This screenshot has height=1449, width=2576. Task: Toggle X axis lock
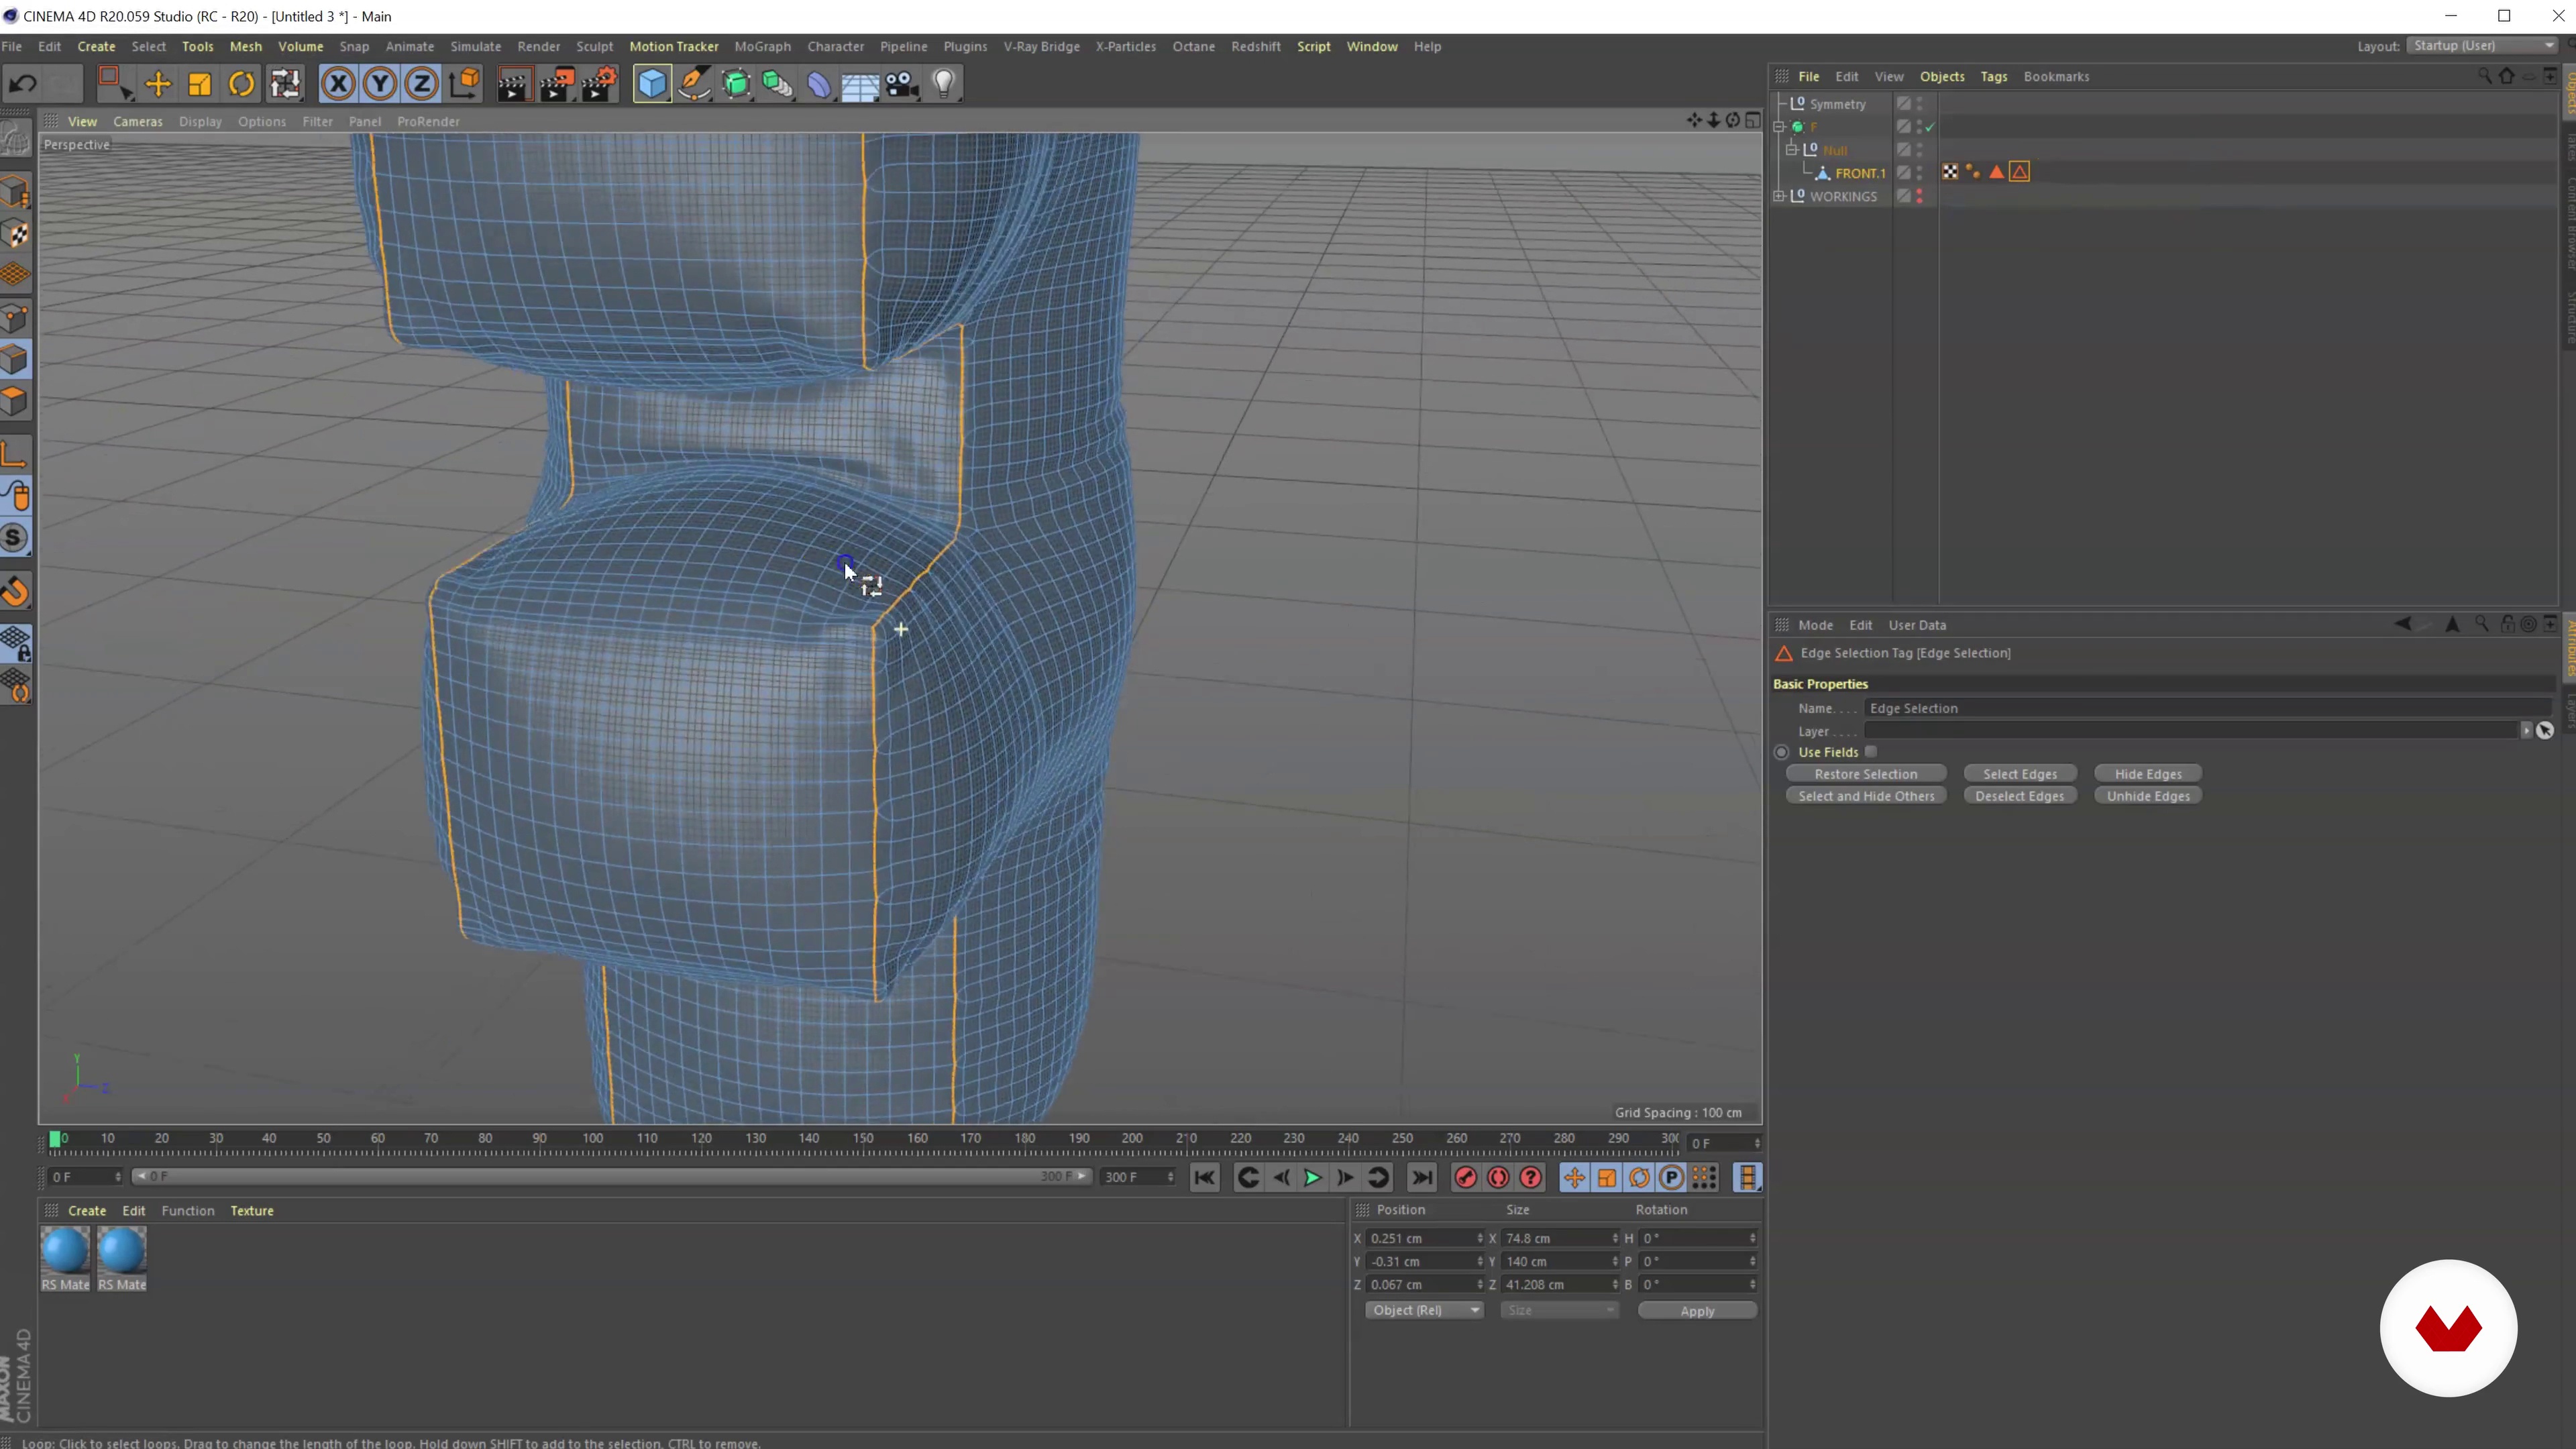339,84
